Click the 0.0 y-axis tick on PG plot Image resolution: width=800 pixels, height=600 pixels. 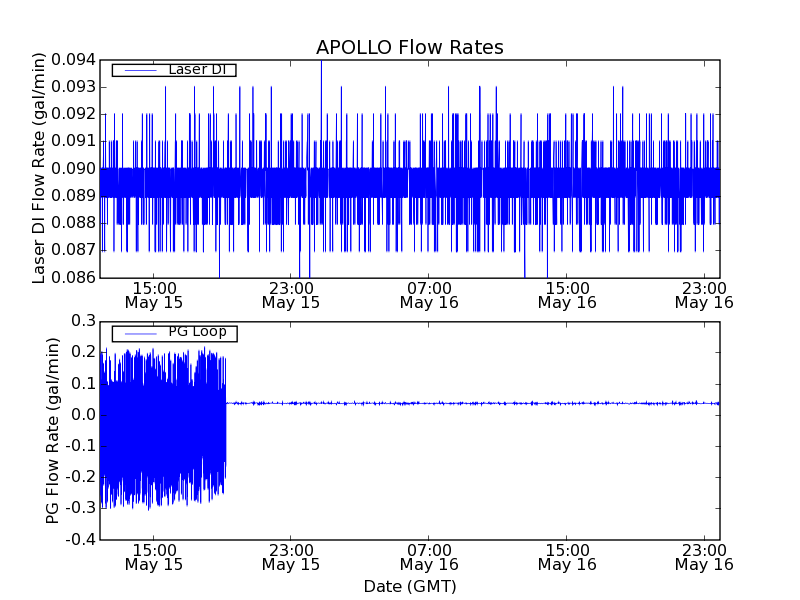coord(82,414)
